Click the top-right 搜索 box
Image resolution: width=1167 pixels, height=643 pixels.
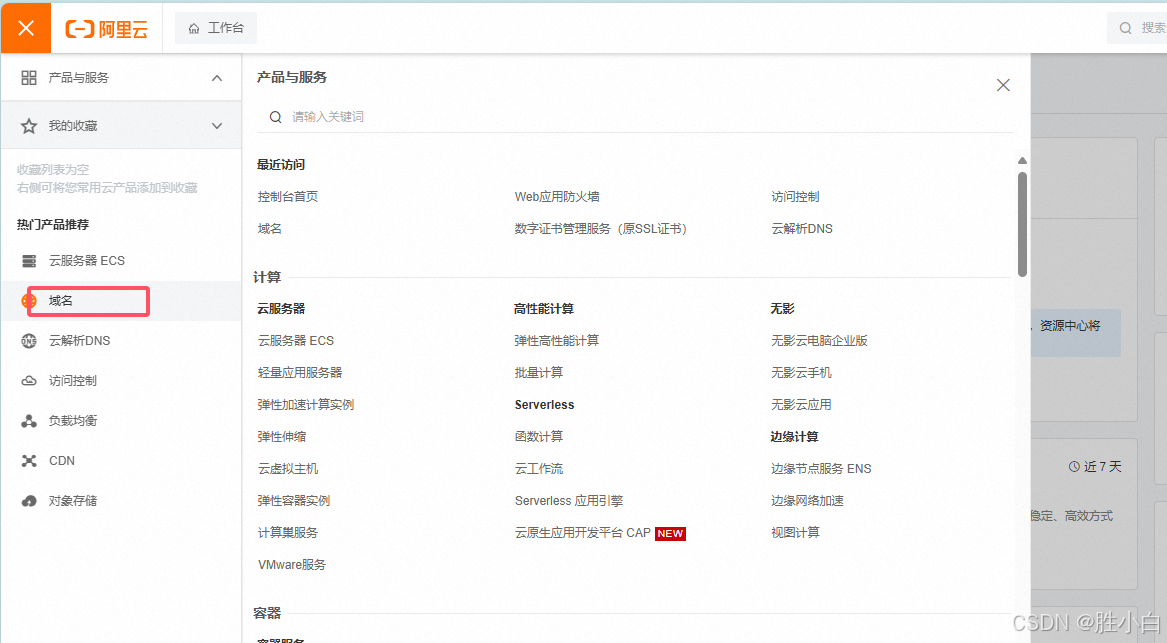[1138, 28]
